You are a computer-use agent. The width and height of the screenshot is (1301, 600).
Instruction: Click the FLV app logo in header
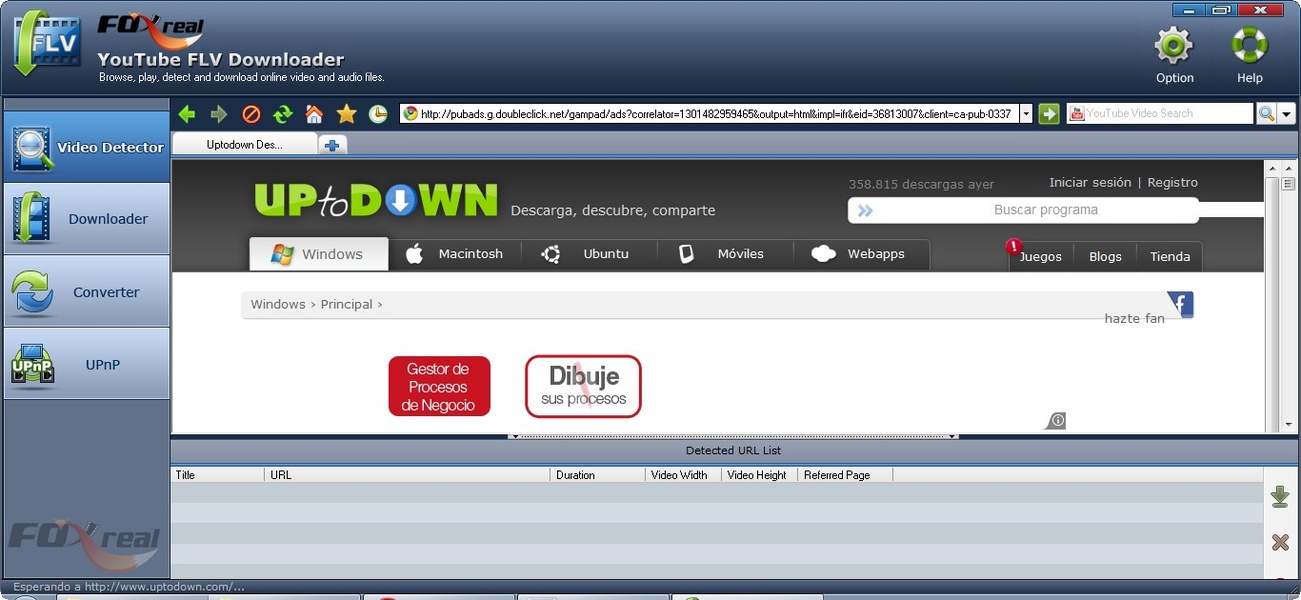coord(46,44)
